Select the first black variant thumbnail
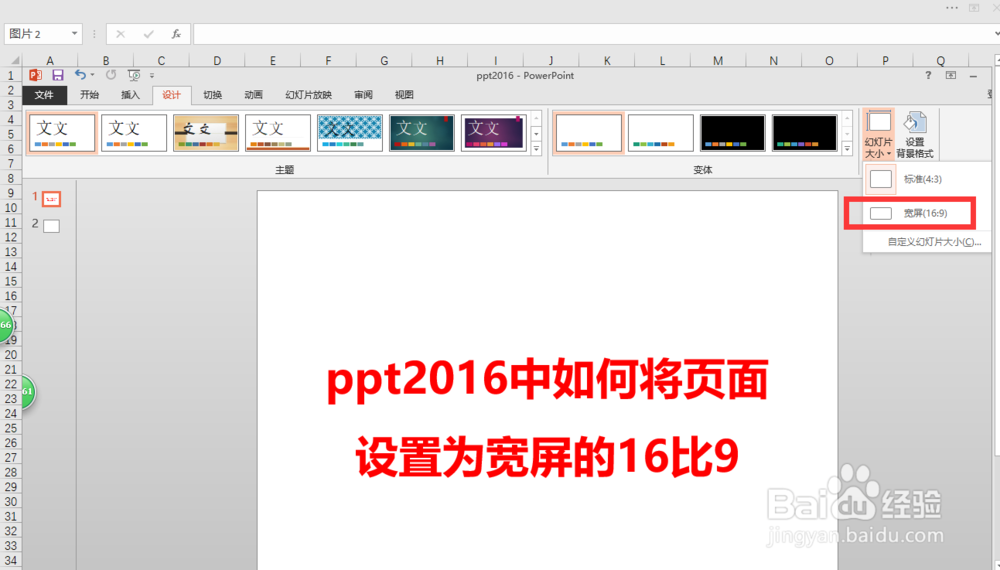Screen dimensions: 1000x570 [x=733, y=133]
